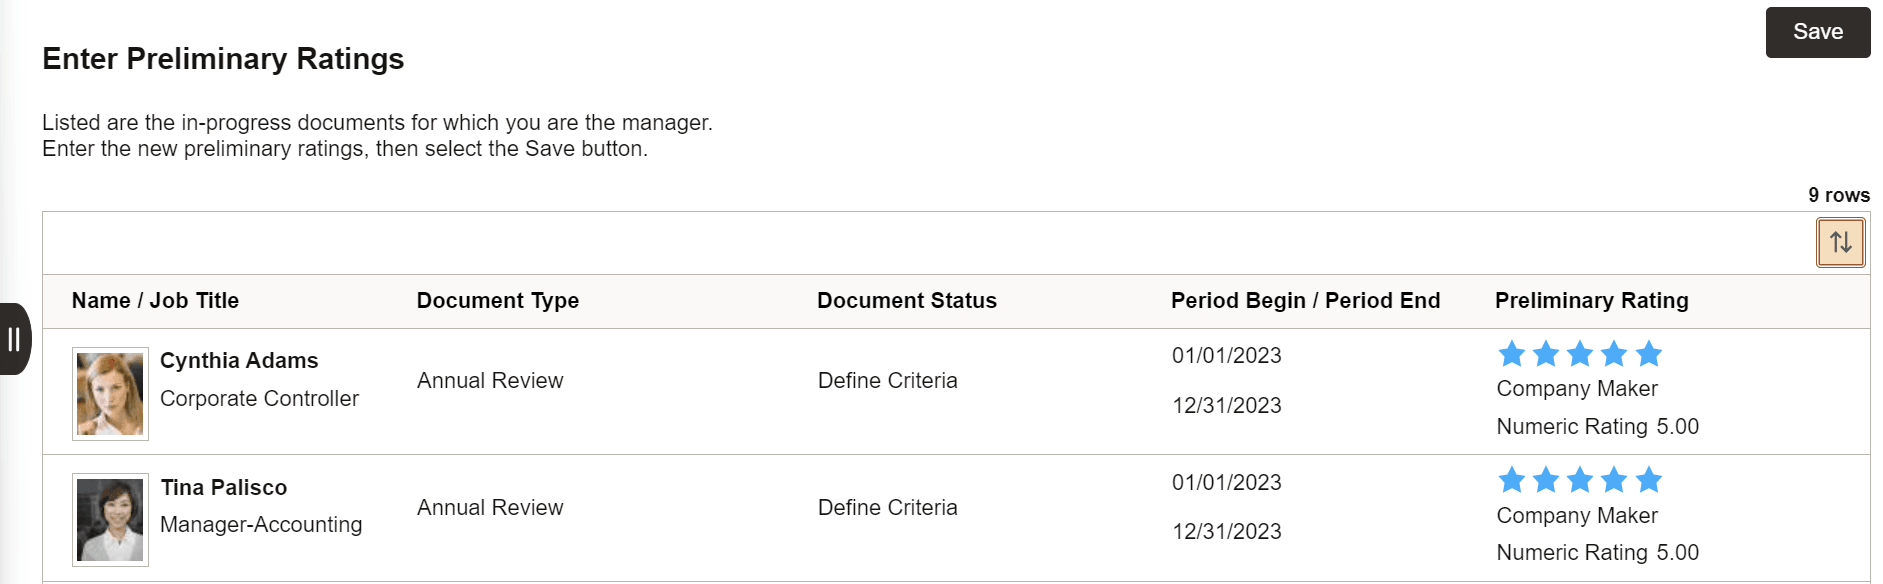
Task: Set Cynthia Adams rating to two stars
Action: [x=1546, y=354]
